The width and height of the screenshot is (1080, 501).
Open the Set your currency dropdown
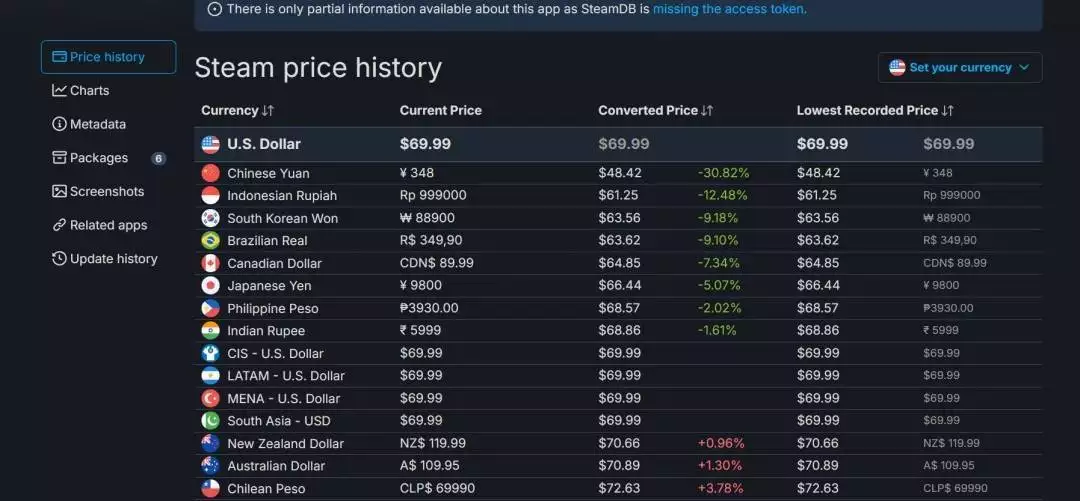point(960,67)
